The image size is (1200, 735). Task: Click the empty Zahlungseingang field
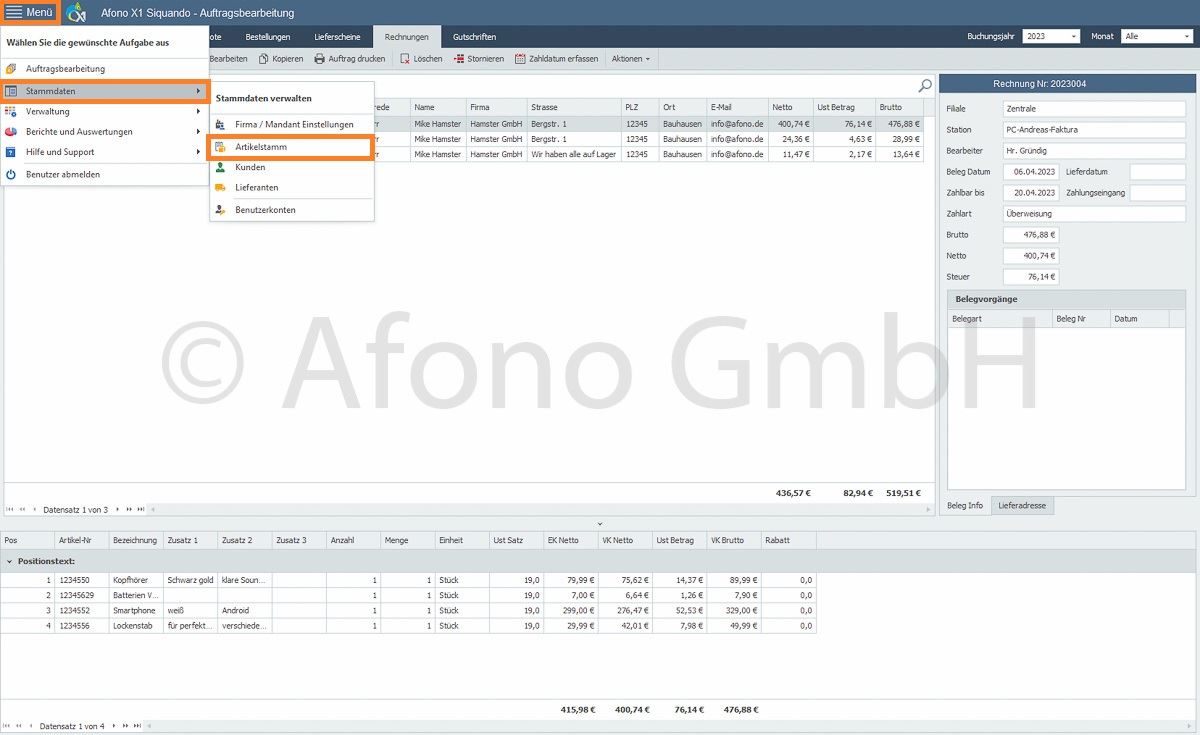pos(1158,193)
